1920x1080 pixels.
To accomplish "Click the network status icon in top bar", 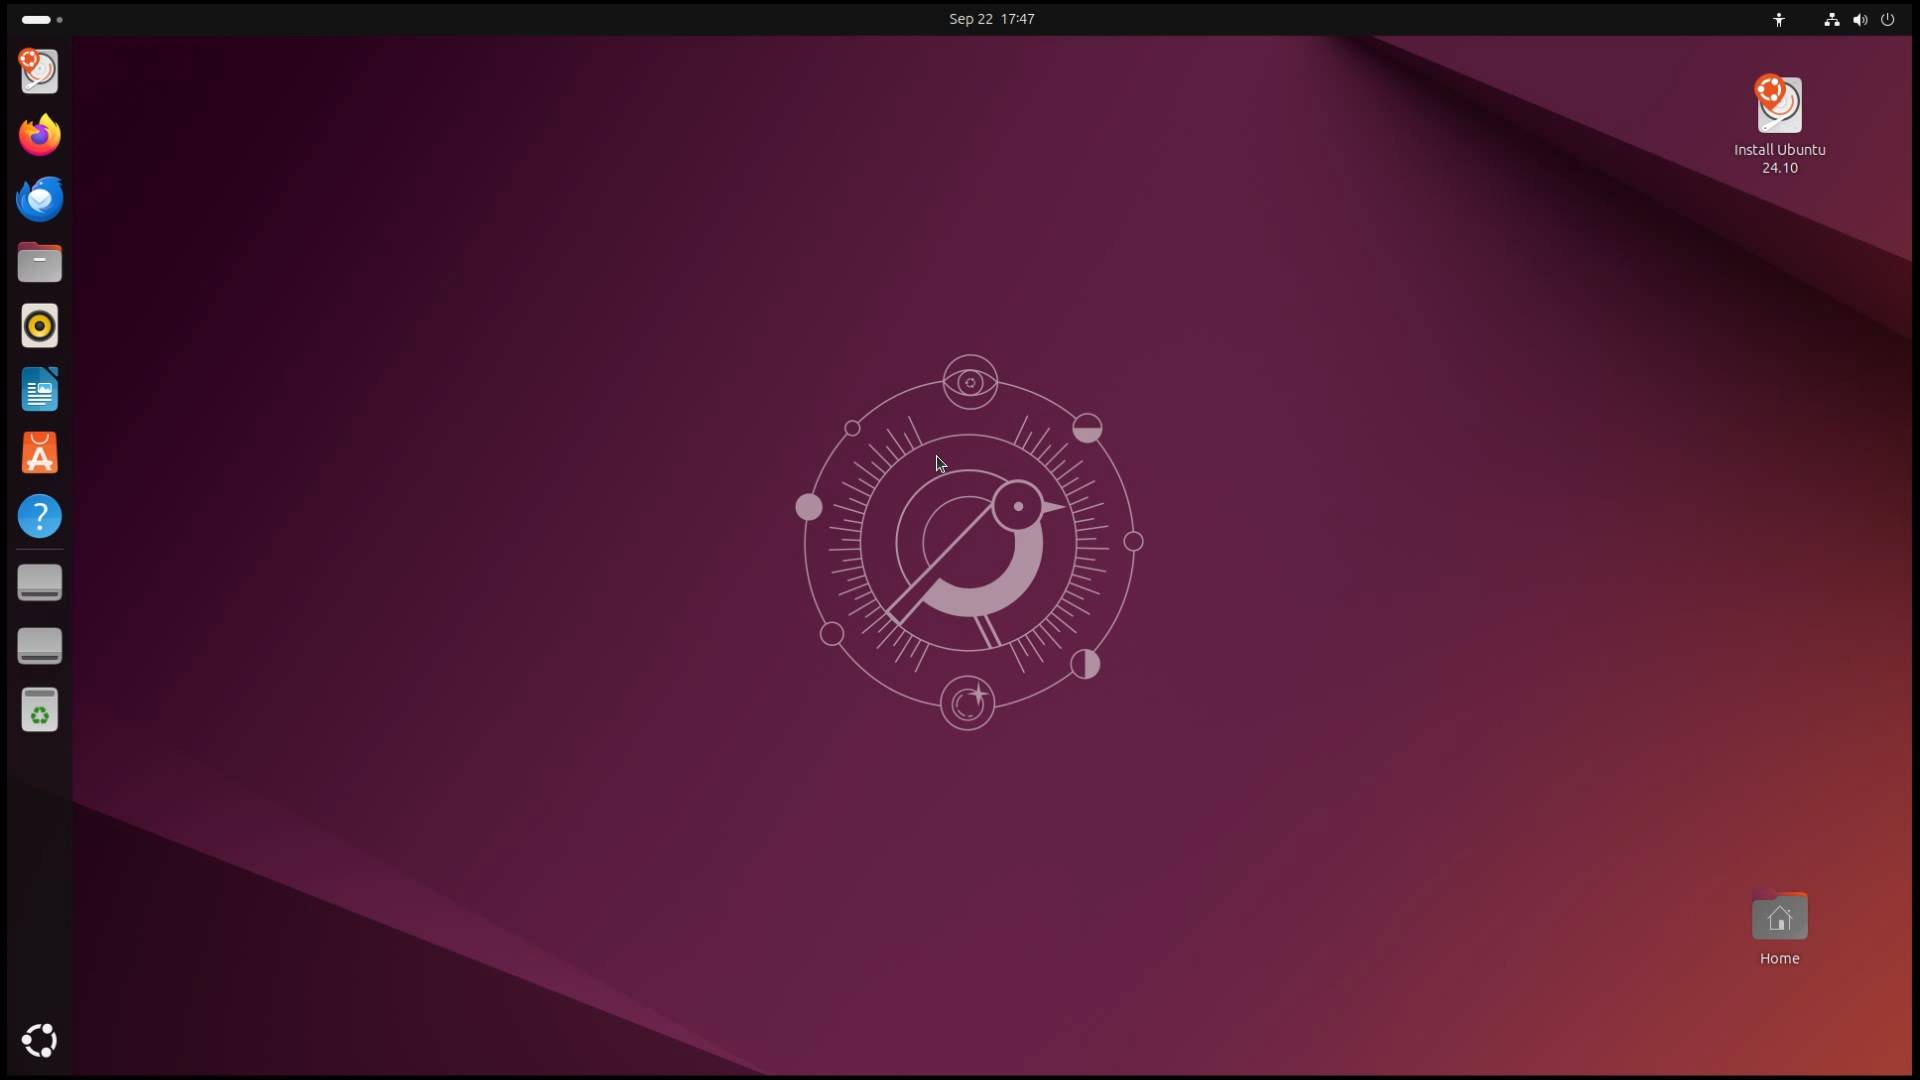I will [x=1831, y=19].
